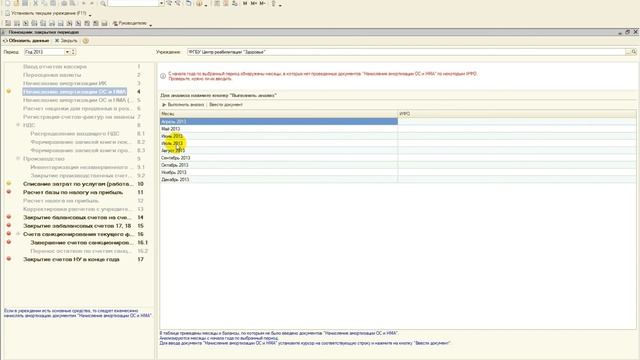Screen dimensions: 640x360
Task: Click the M memory button in top toolbar
Action: coord(245,3)
